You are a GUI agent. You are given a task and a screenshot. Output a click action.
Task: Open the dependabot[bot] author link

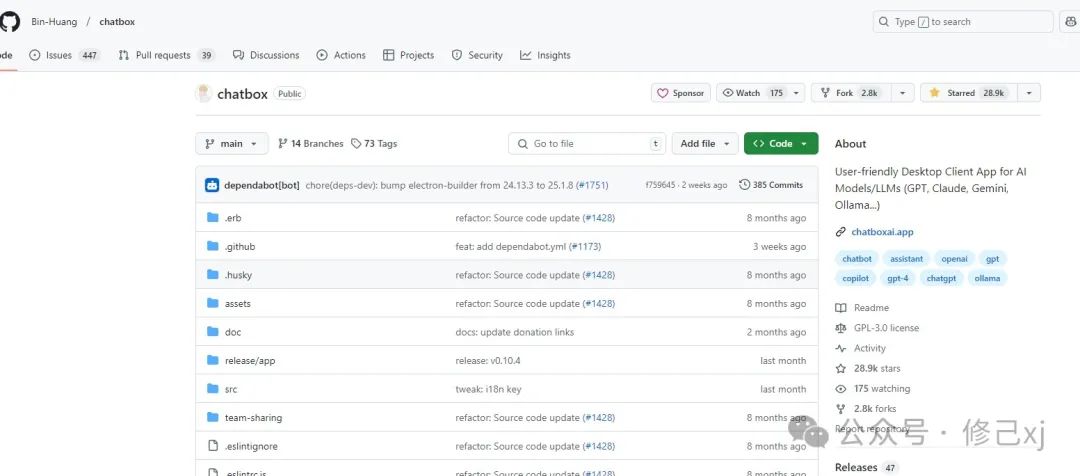262,185
